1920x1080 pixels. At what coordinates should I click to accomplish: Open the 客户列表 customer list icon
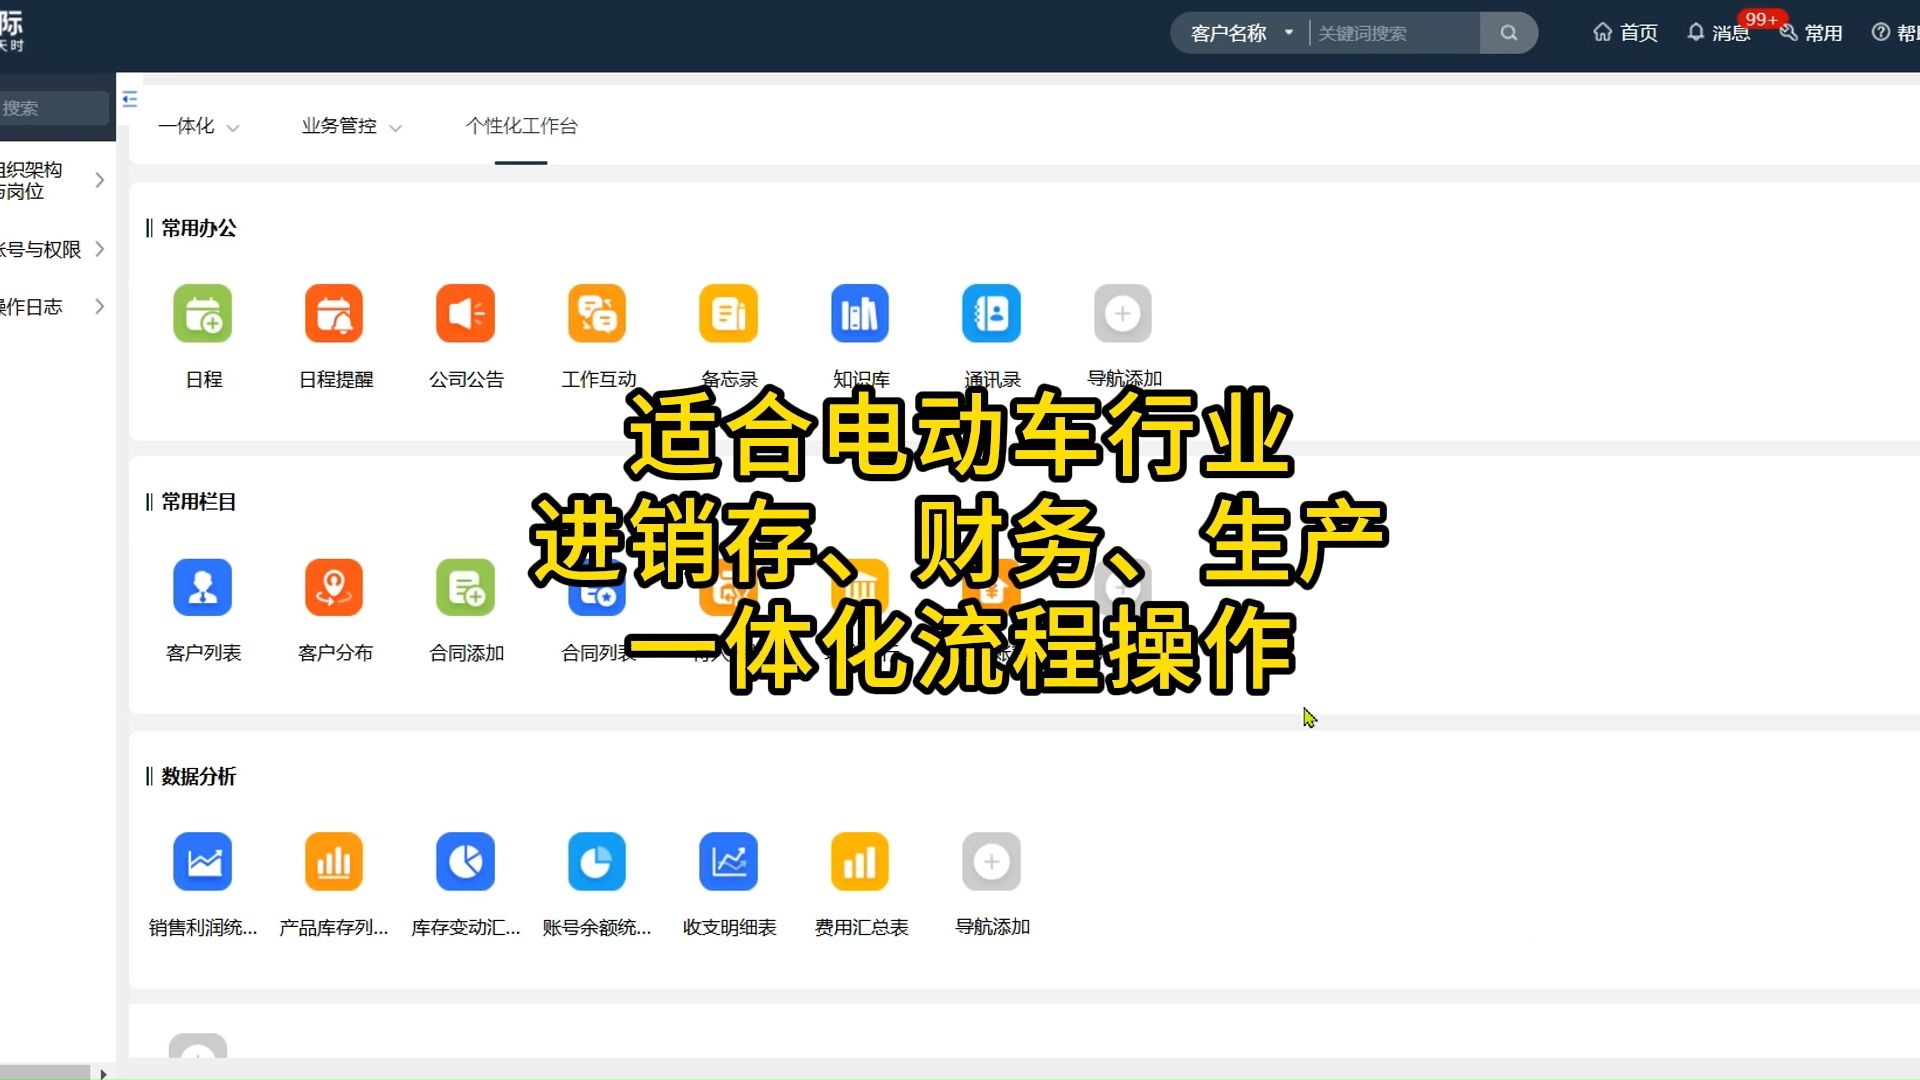coord(203,587)
